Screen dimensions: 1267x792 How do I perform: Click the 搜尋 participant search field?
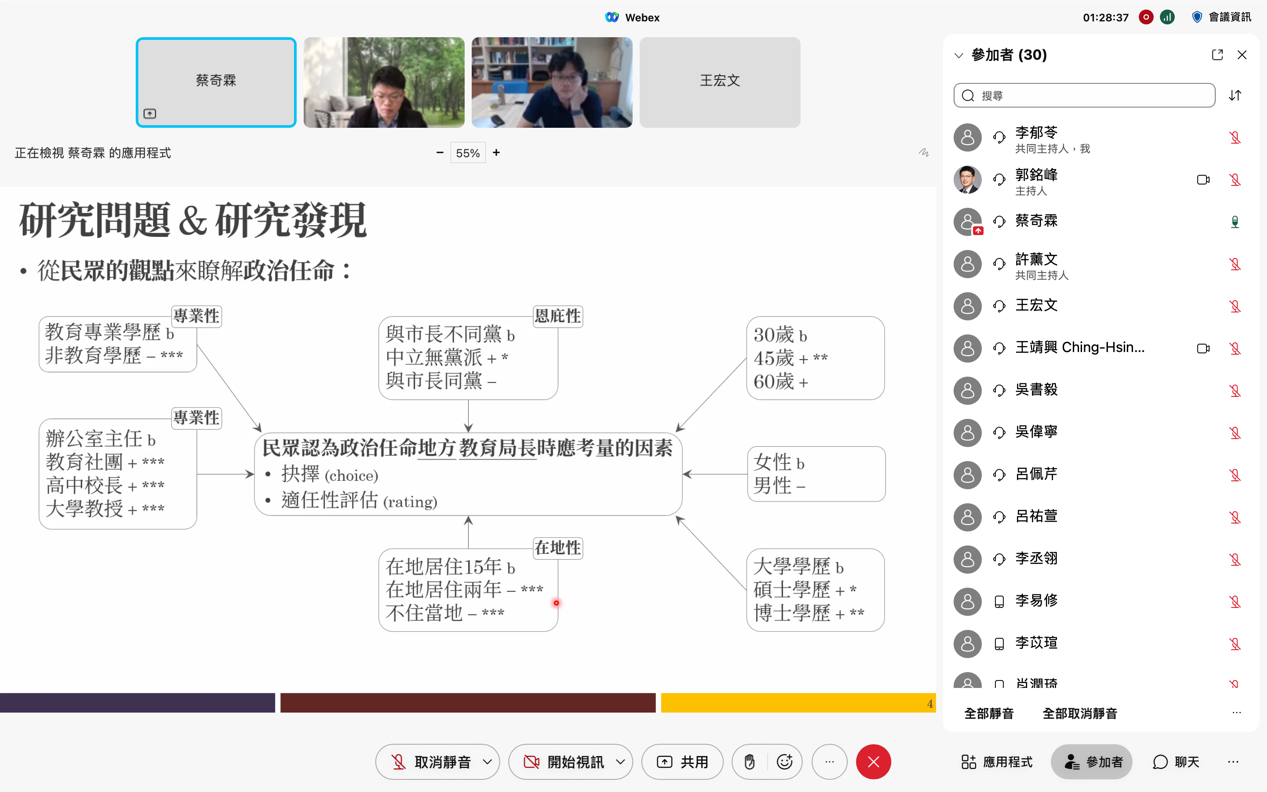[1084, 95]
